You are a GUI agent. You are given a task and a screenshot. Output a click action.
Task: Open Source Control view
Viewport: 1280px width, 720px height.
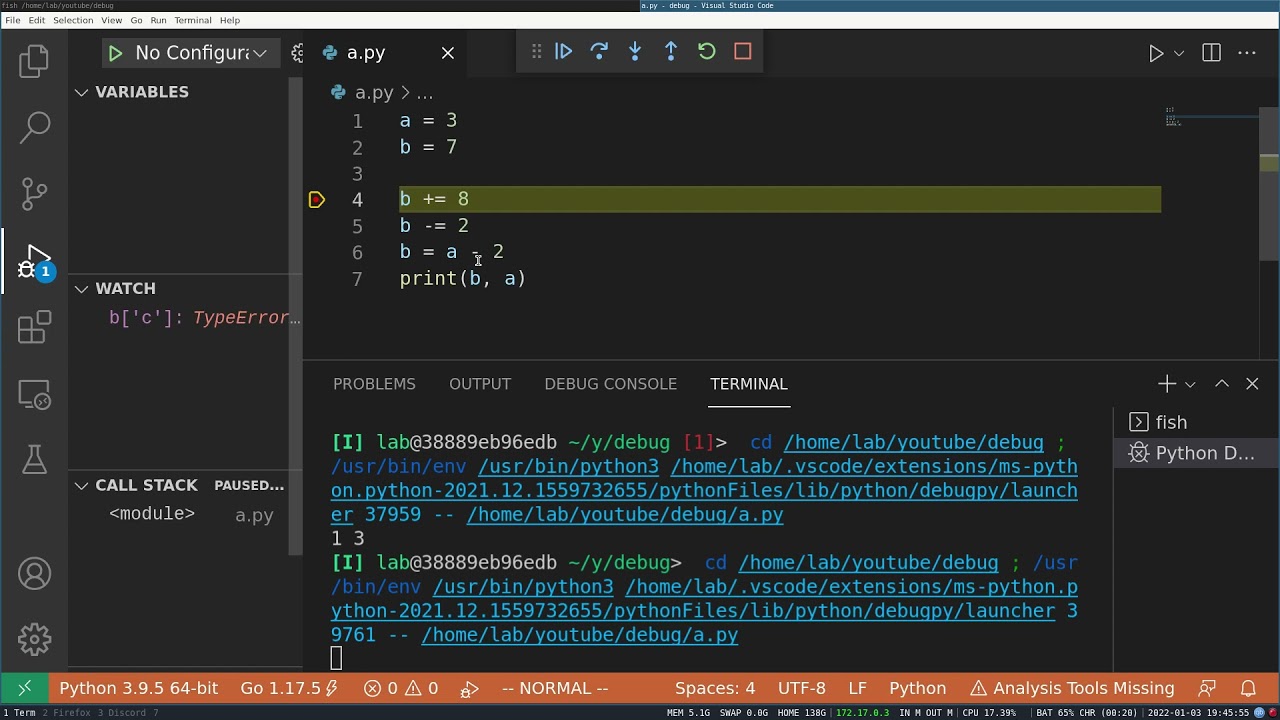pos(34,193)
